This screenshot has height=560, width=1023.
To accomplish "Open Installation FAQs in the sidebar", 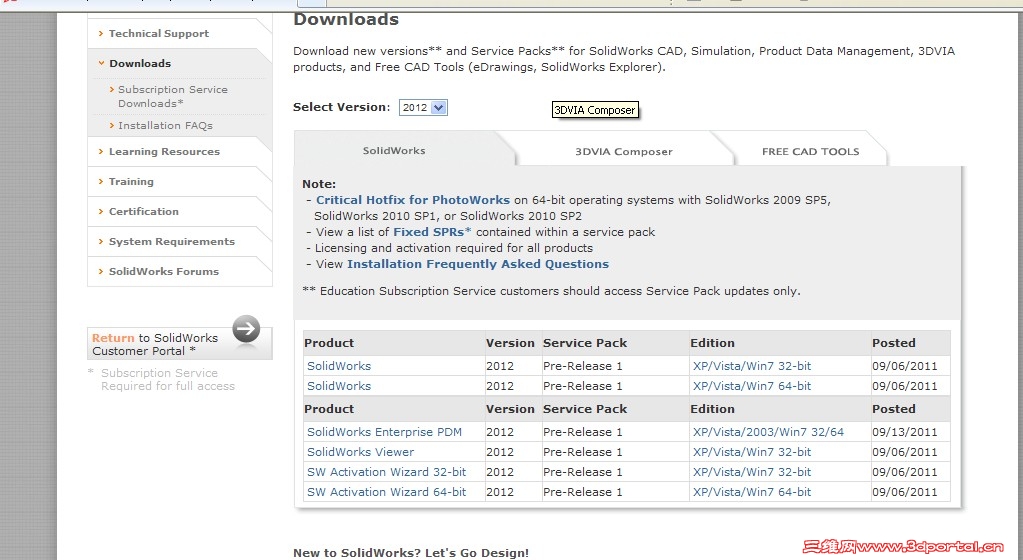I will 165,125.
